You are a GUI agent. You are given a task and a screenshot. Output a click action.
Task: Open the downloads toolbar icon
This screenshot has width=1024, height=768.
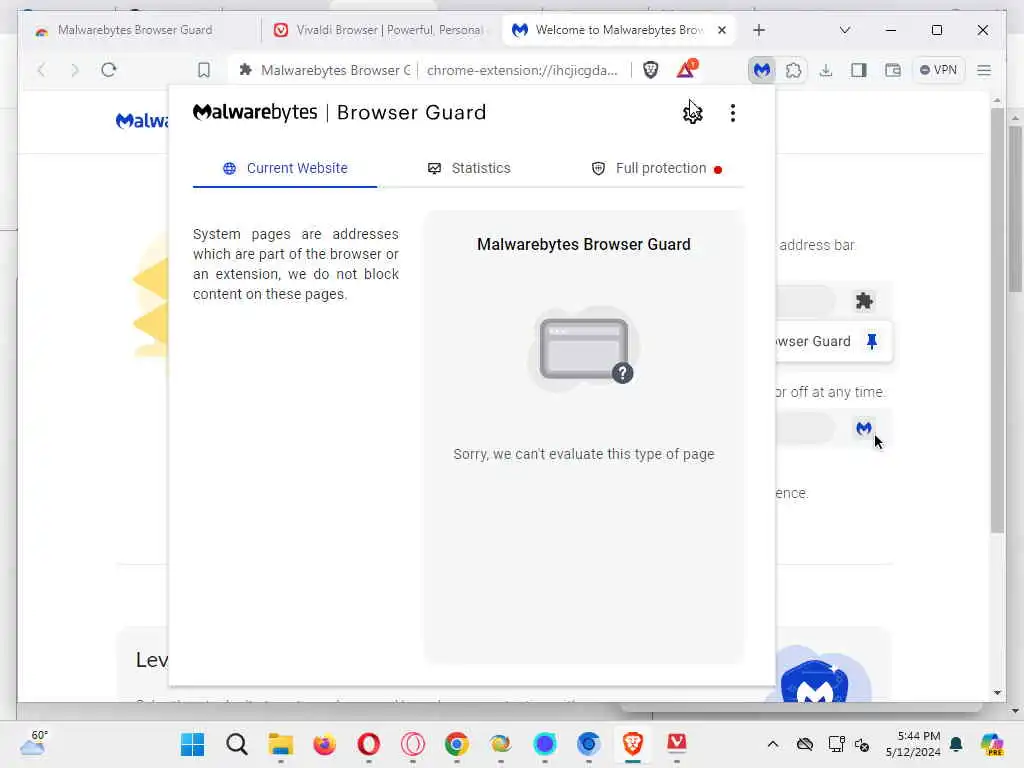click(x=826, y=70)
